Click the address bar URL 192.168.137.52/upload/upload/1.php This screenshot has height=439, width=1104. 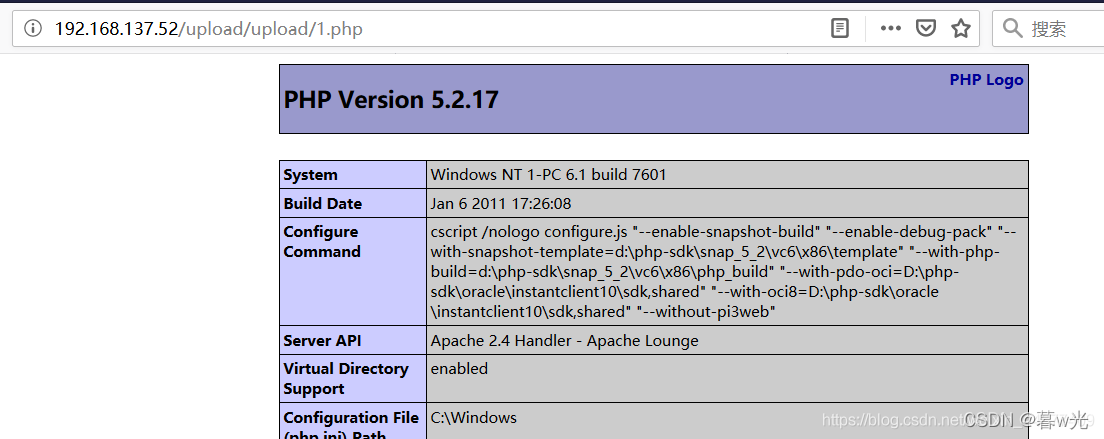(208, 29)
